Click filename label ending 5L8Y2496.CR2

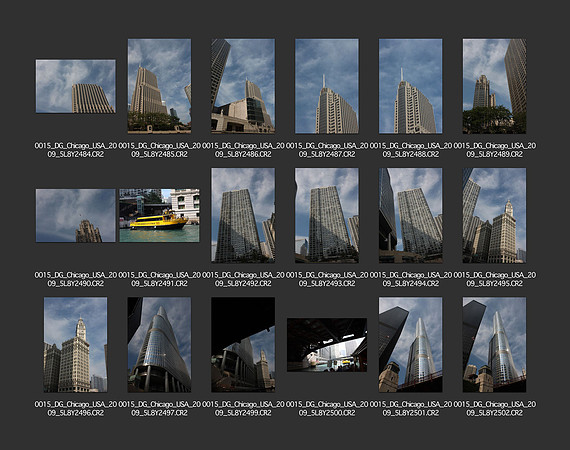(76, 408)
